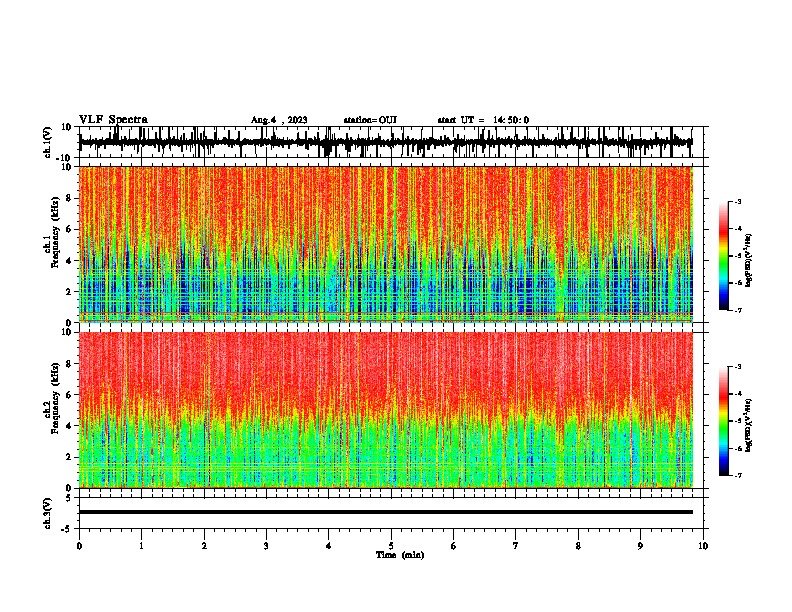Screen dimensions: 792x612
Task: Click the date 'Aug.4 , 2023' label
Action: pyautogui.click(x=279, y=120)
